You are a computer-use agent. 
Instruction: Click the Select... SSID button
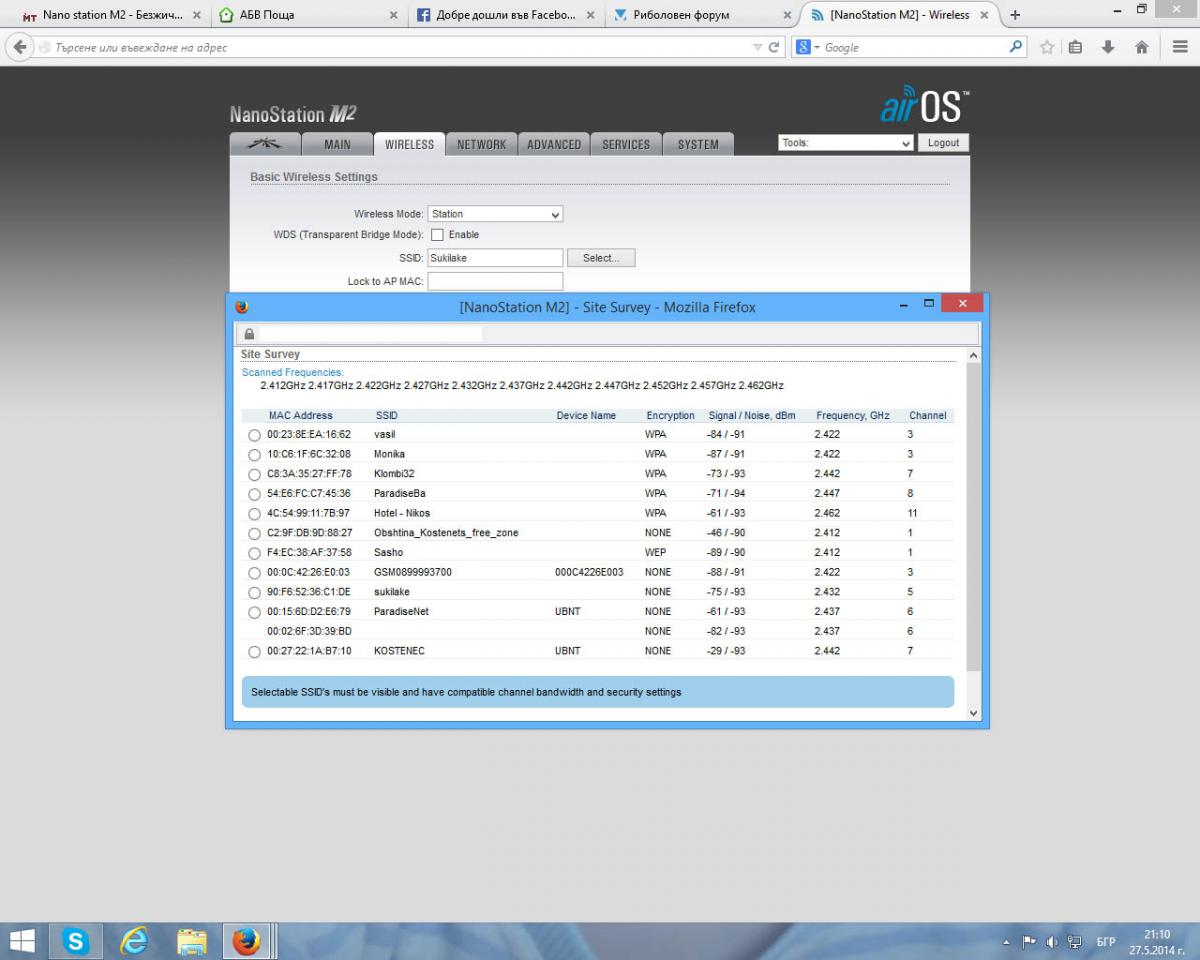(601, 258)
